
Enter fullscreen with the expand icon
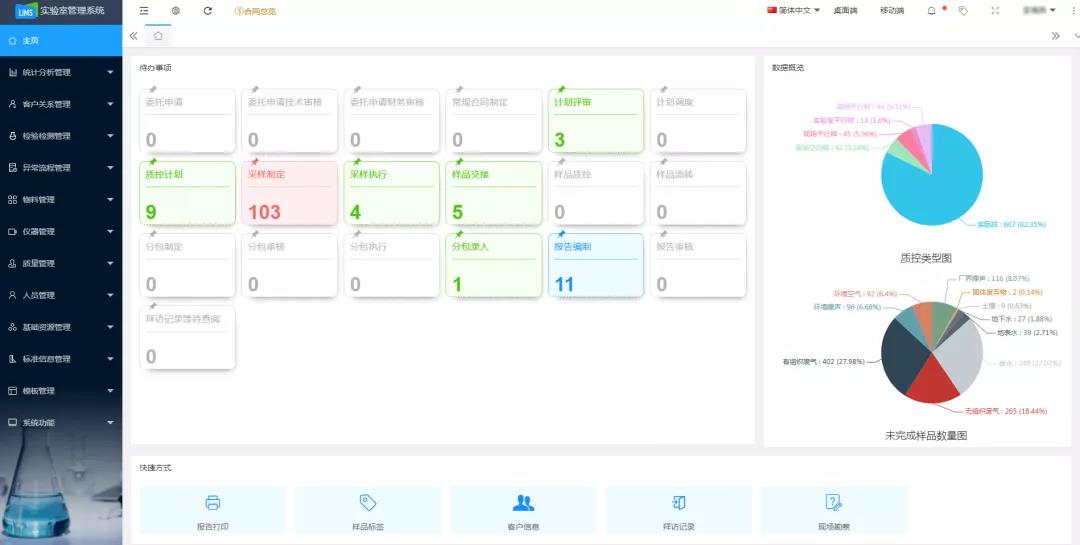coord(994,11)
